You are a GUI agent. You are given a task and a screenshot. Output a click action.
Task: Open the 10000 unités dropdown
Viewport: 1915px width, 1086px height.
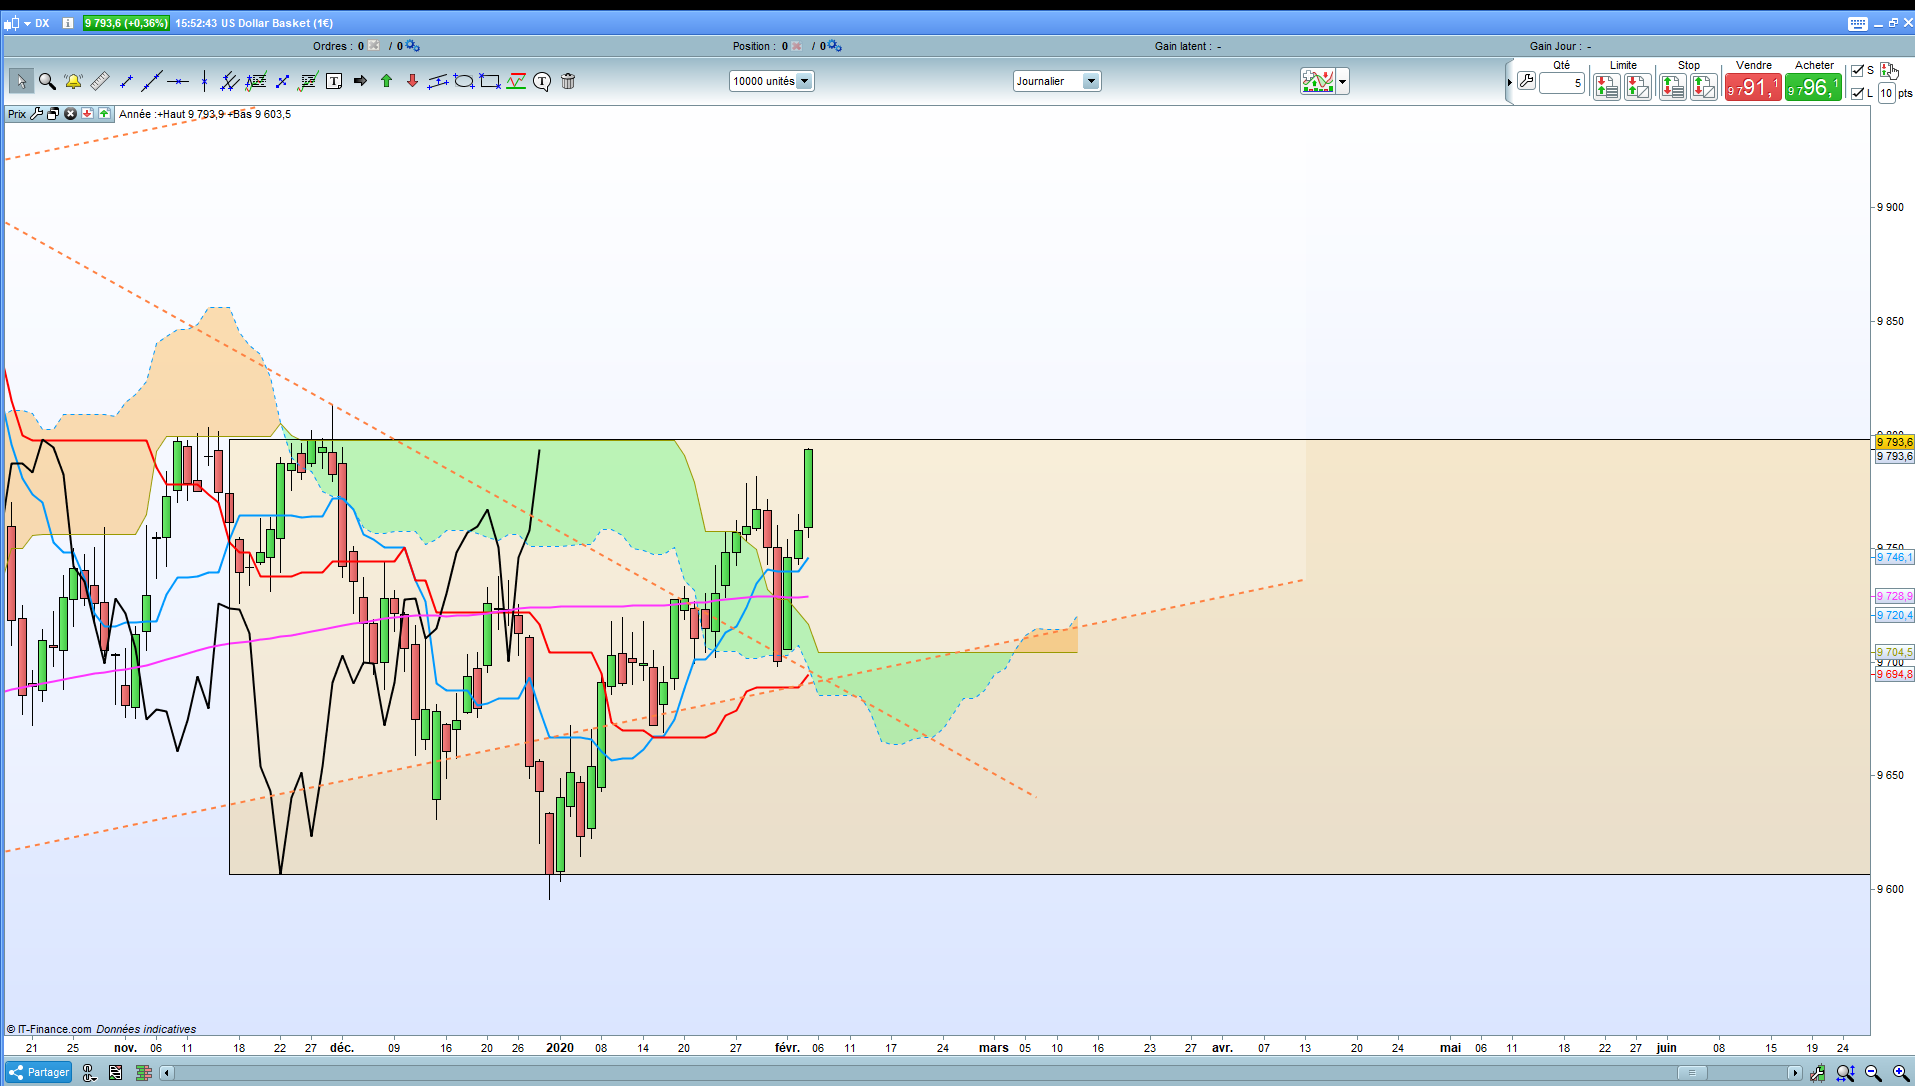pyautogui.click(x=772, y=82)
